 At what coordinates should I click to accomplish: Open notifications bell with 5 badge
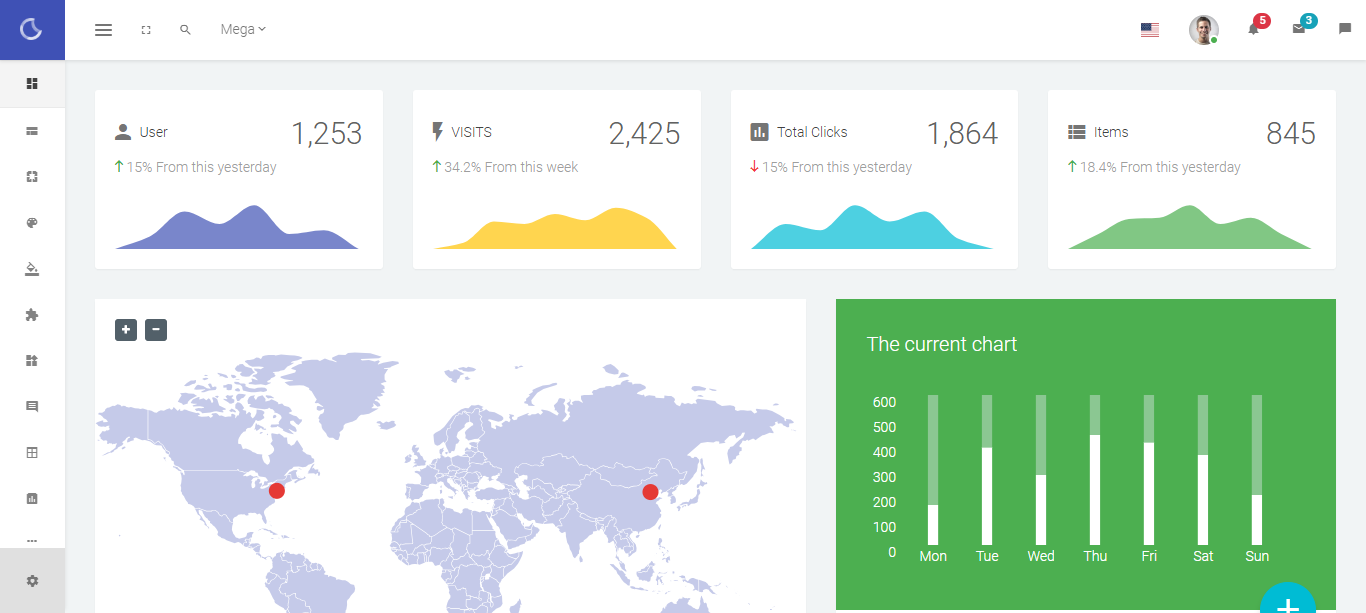(x=1253, y=29)
